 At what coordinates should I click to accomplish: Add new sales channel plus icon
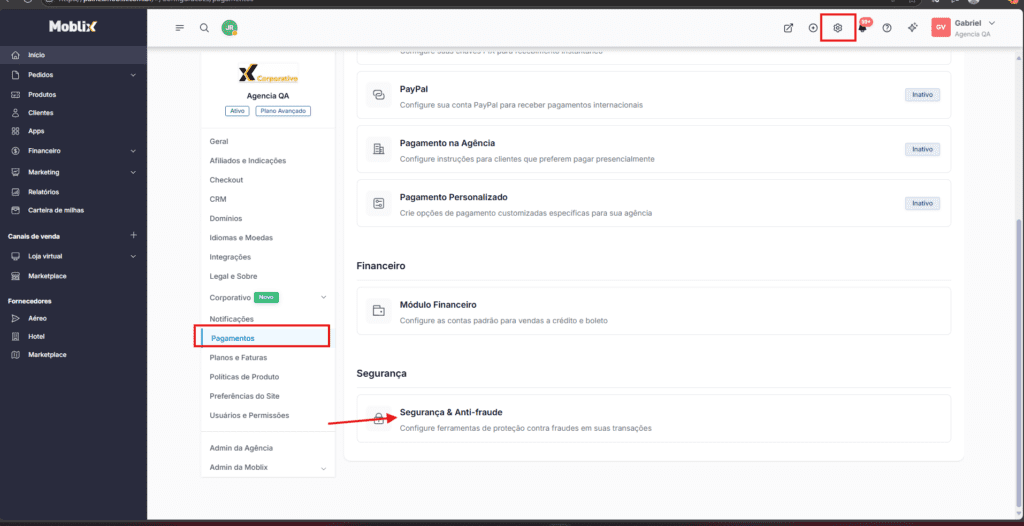(x=133, y=235)
